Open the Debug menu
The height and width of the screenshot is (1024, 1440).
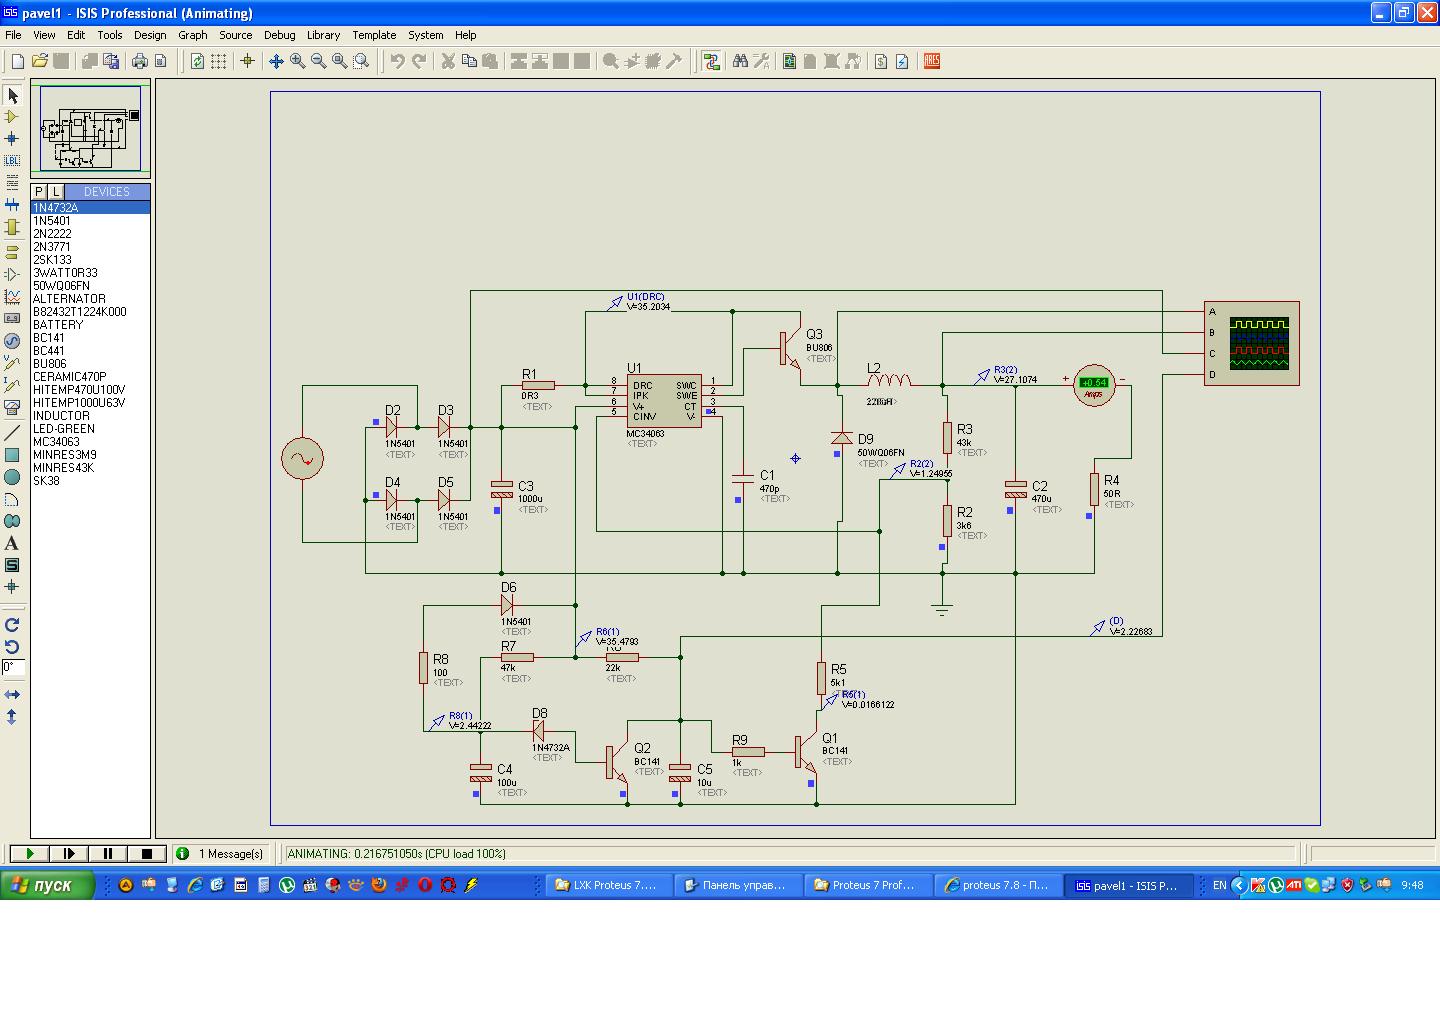(x=279, y=35)
